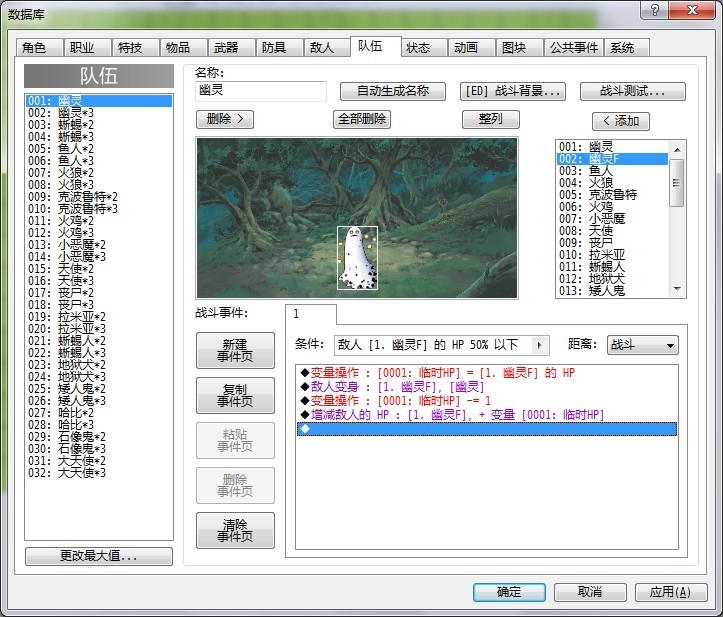Image resolution: width=723 pixels, height=617 pixels.
Task: Select troop 004: 蜥蜴*3
Action: coord(99,137)
